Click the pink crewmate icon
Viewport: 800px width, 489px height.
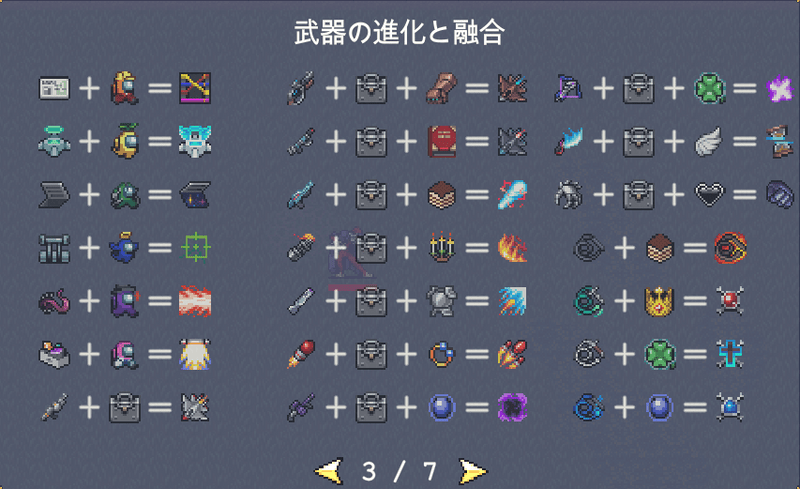point(125,354)
